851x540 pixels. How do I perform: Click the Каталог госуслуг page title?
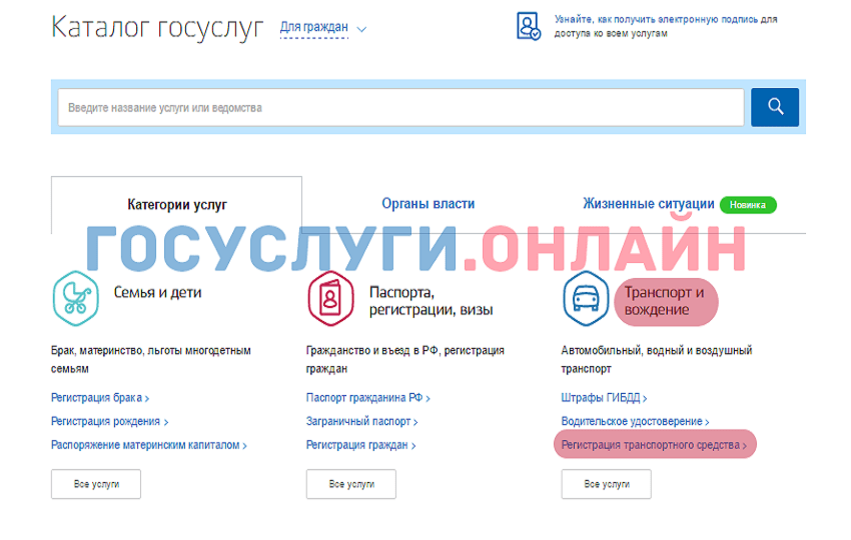157,28
